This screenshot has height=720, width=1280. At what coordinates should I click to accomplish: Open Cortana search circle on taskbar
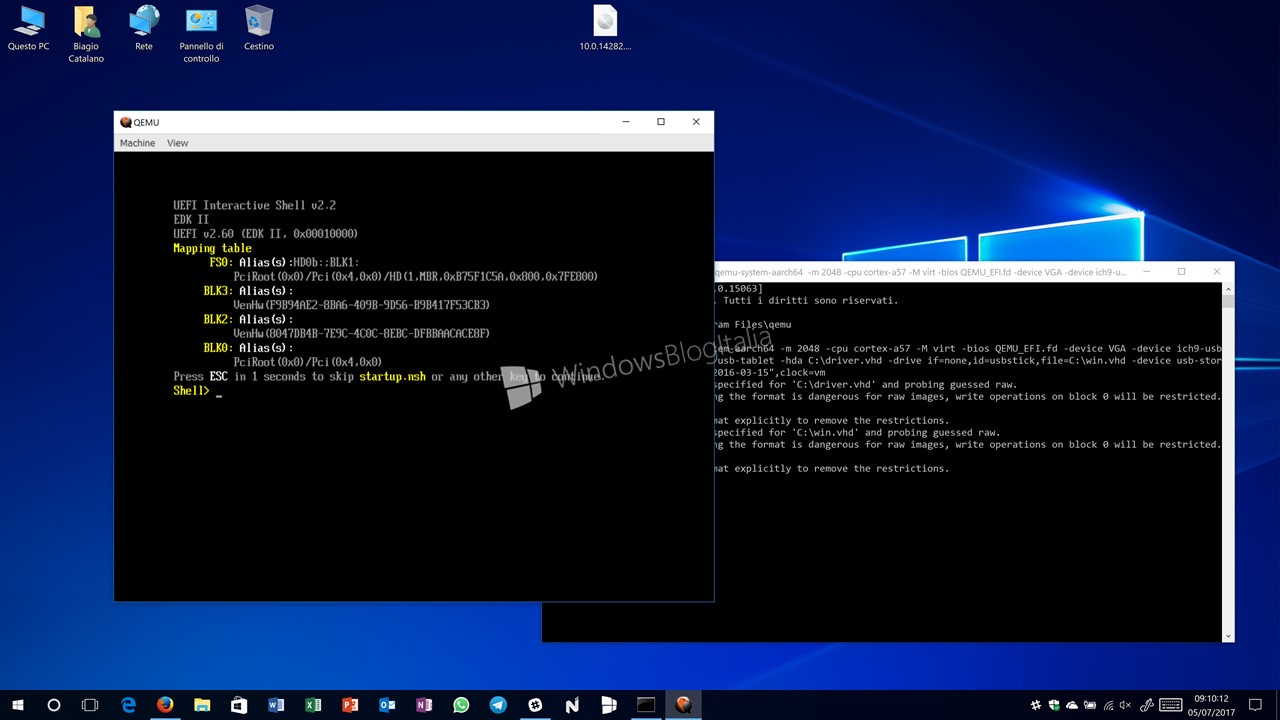point(54,705)
